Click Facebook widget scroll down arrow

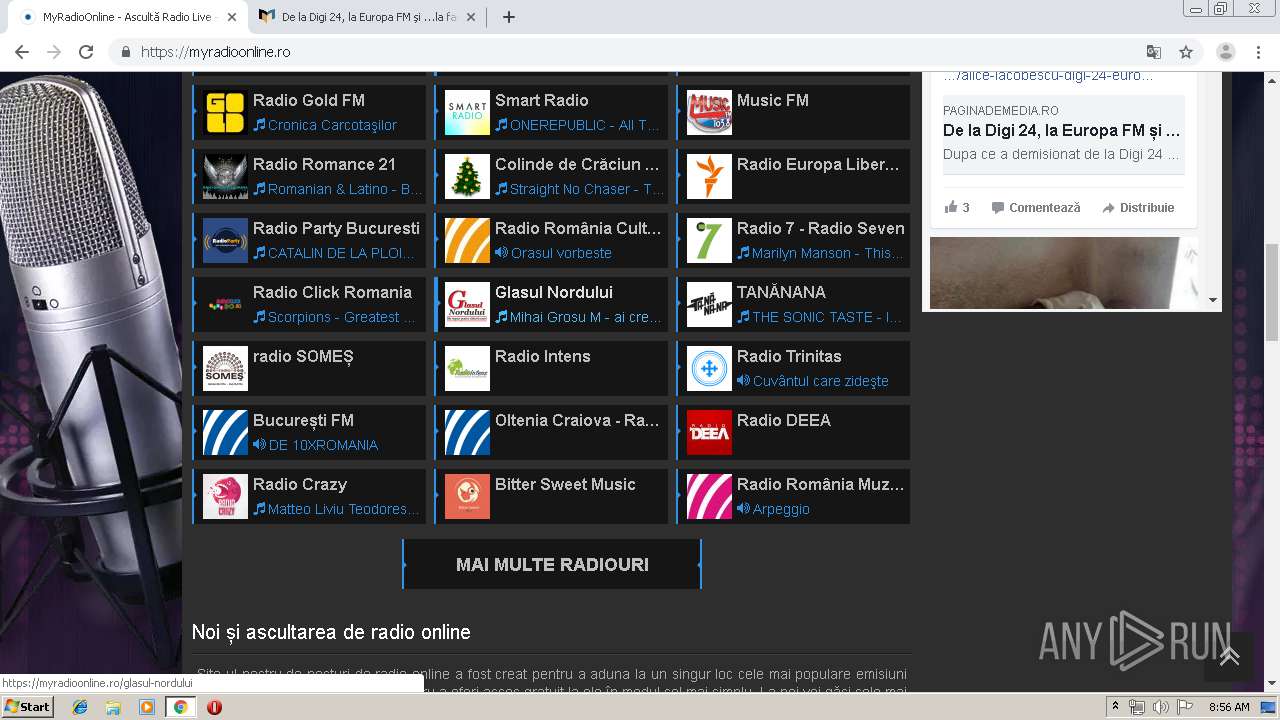click(x=1213, y=300)
